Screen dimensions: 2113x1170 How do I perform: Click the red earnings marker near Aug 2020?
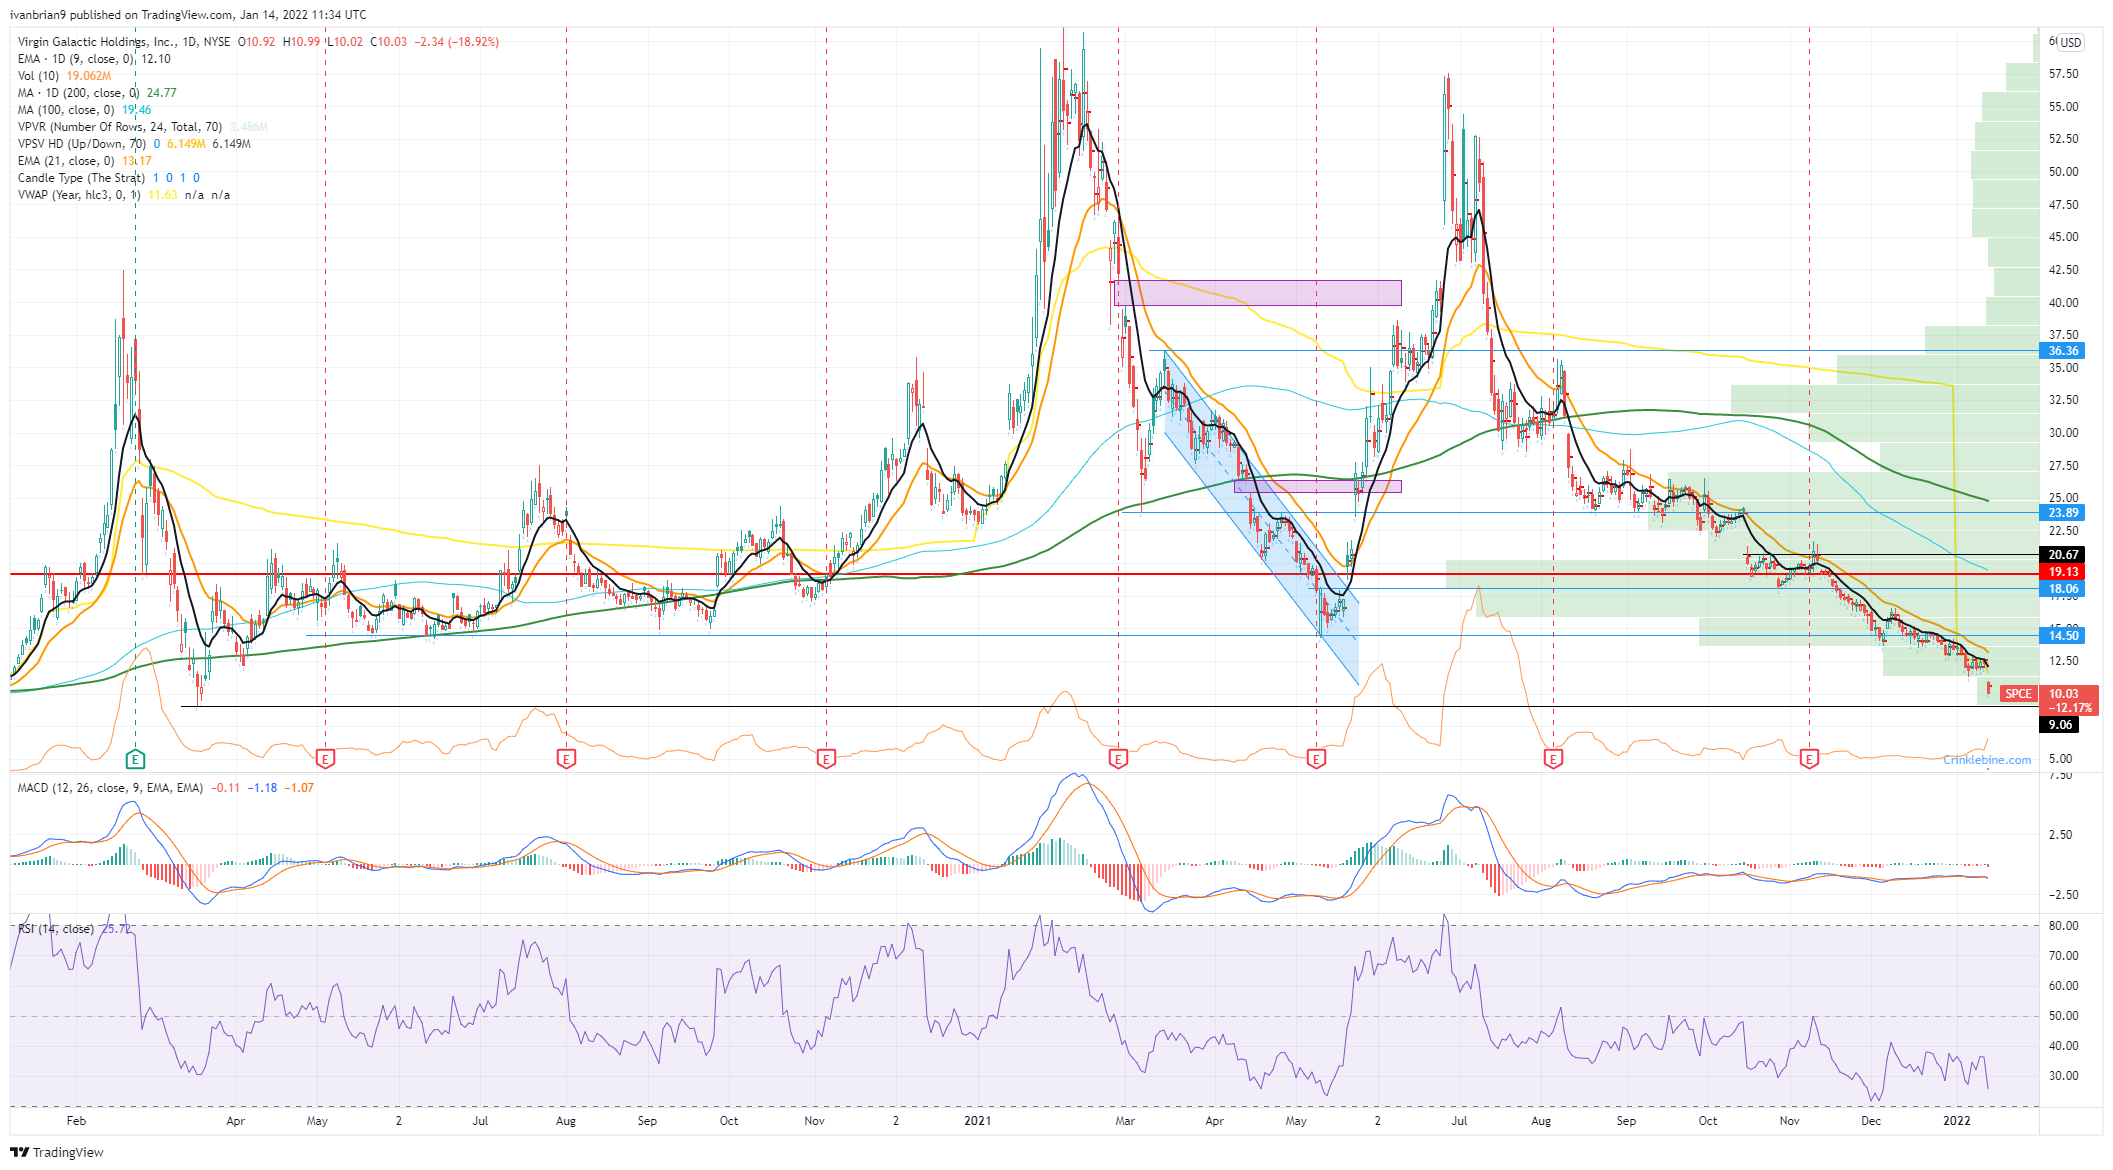[566, 759]
